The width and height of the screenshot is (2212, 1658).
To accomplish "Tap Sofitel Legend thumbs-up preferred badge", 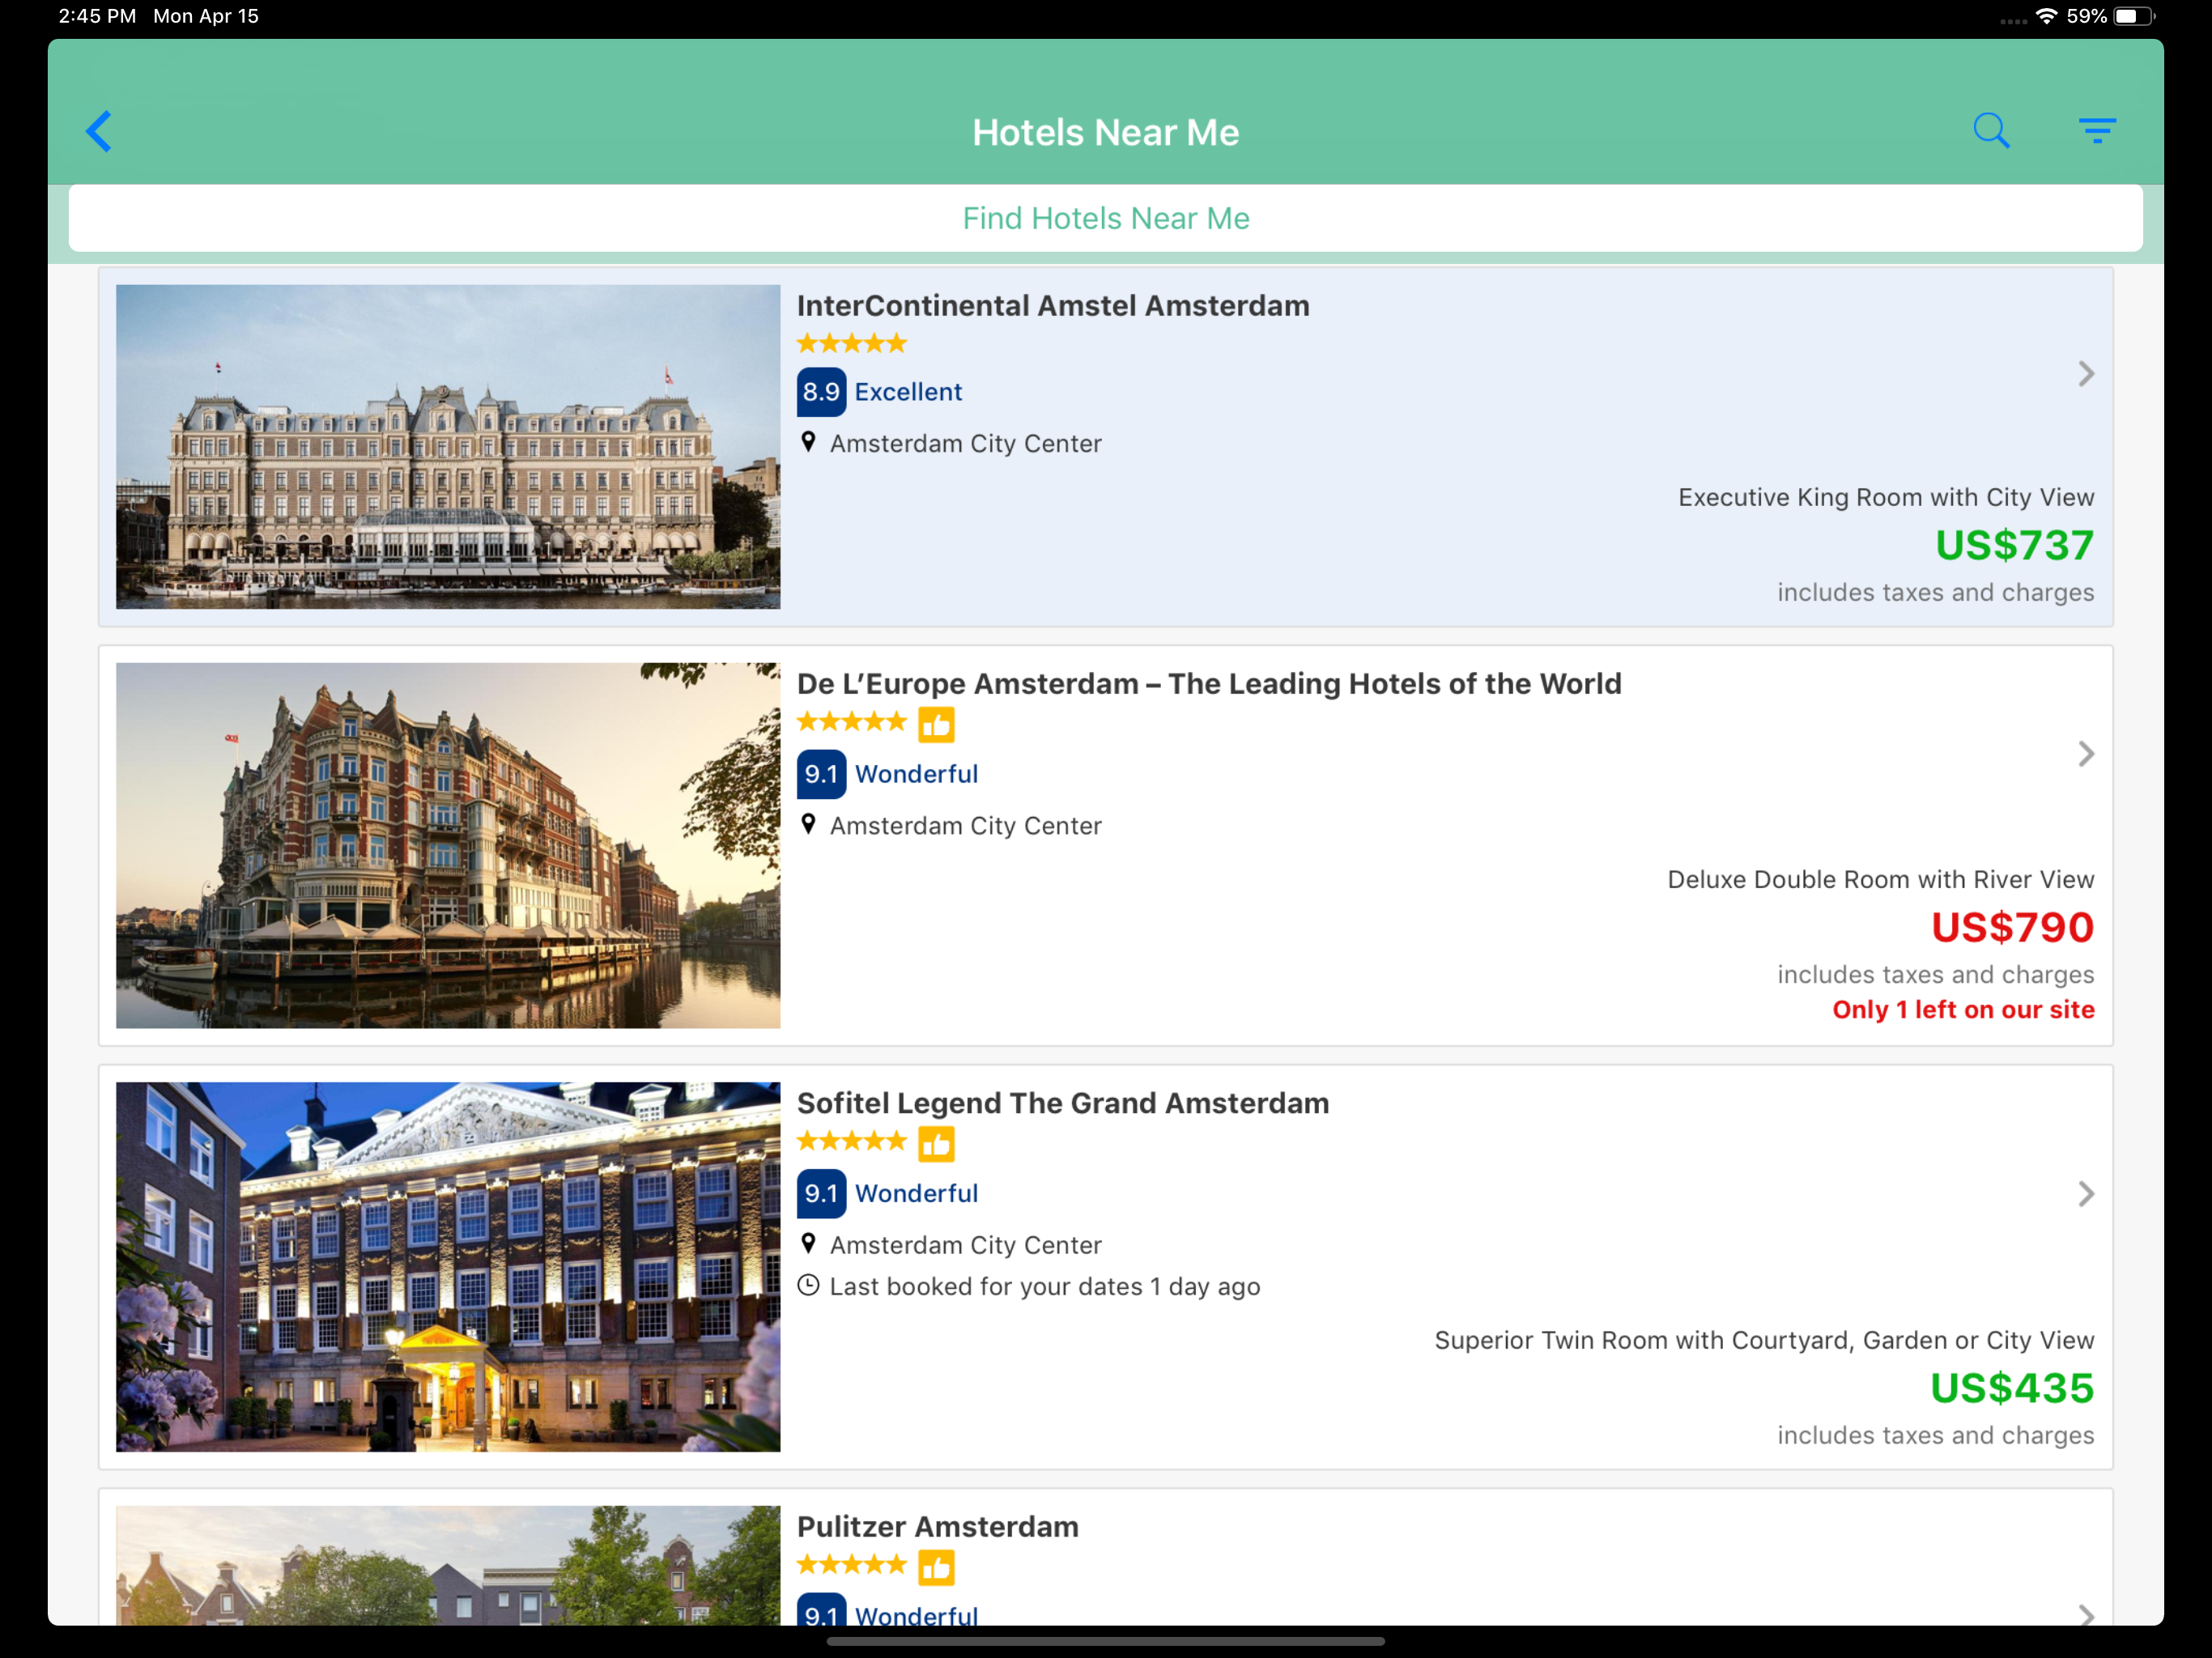I will pos(936,1143).
